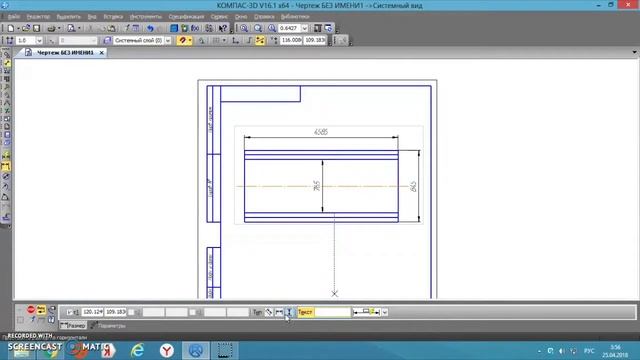Click the Open file icon
Screen dimensions: 640x360
pyautogui.click(x=26, y=28)
